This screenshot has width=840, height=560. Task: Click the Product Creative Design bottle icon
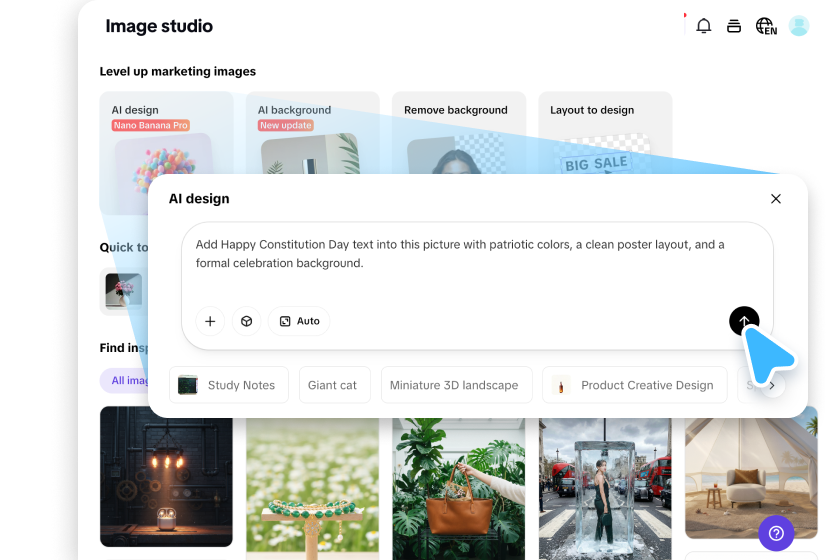pyautogui.click(x=561, y=385)
